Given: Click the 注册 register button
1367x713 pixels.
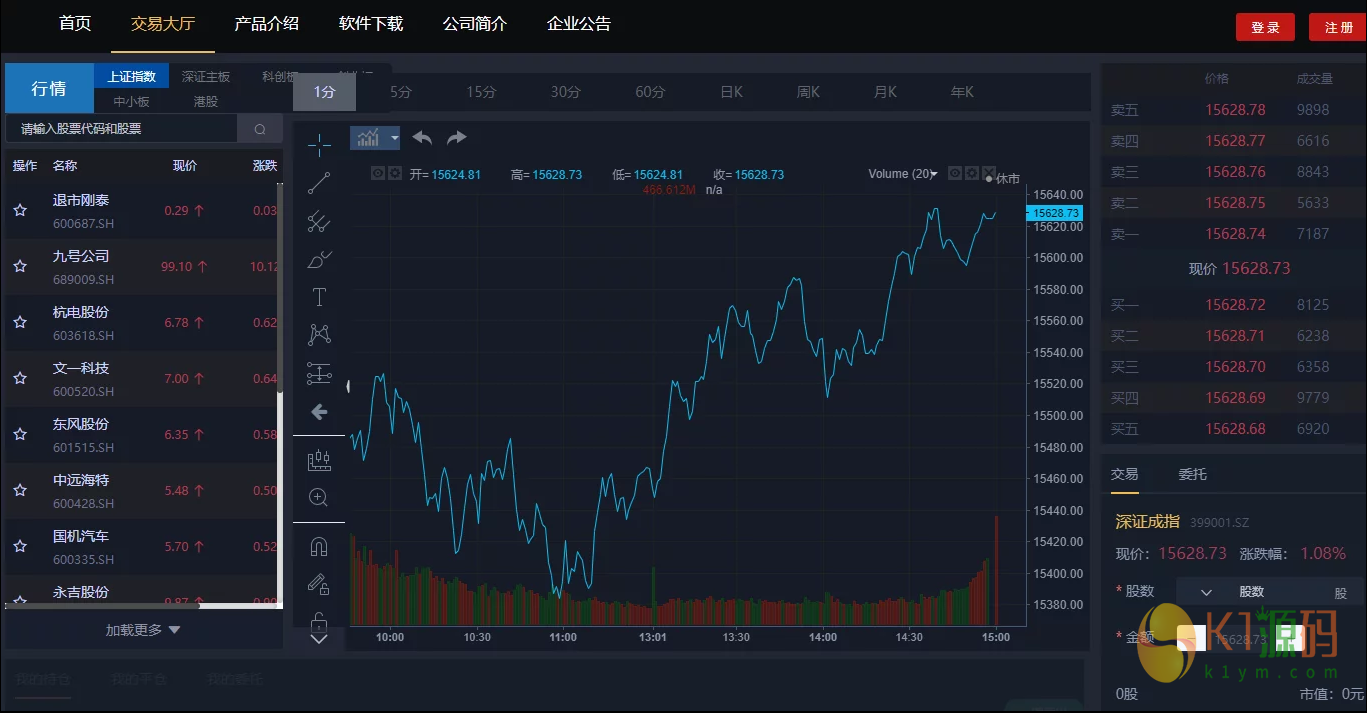Looking at the screenshot, I should click(x=1337, y=27).
